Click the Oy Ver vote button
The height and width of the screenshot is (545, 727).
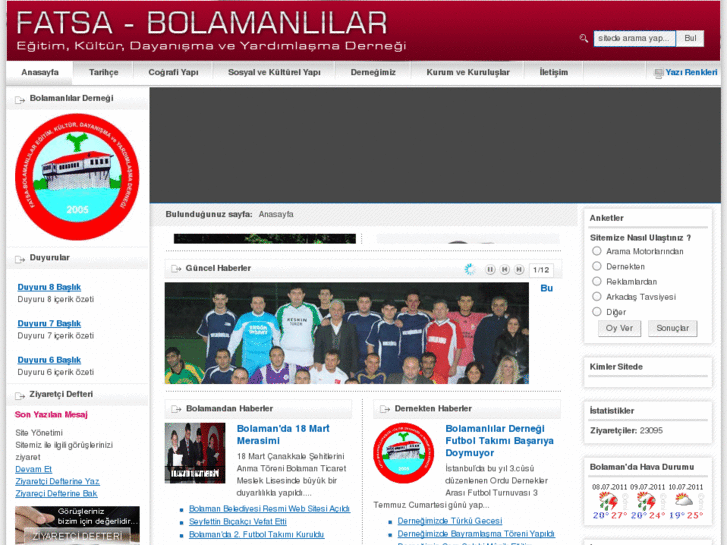coord(619,328)
